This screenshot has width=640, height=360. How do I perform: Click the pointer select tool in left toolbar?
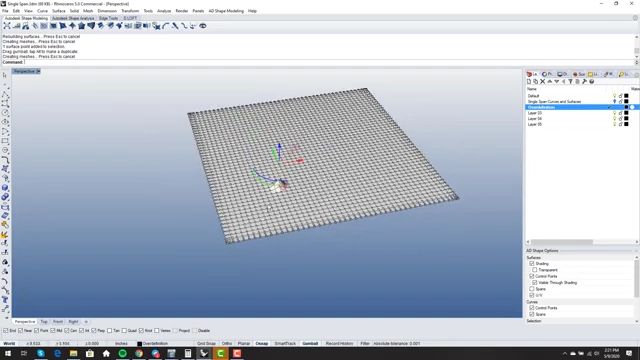tap(5, 75)
